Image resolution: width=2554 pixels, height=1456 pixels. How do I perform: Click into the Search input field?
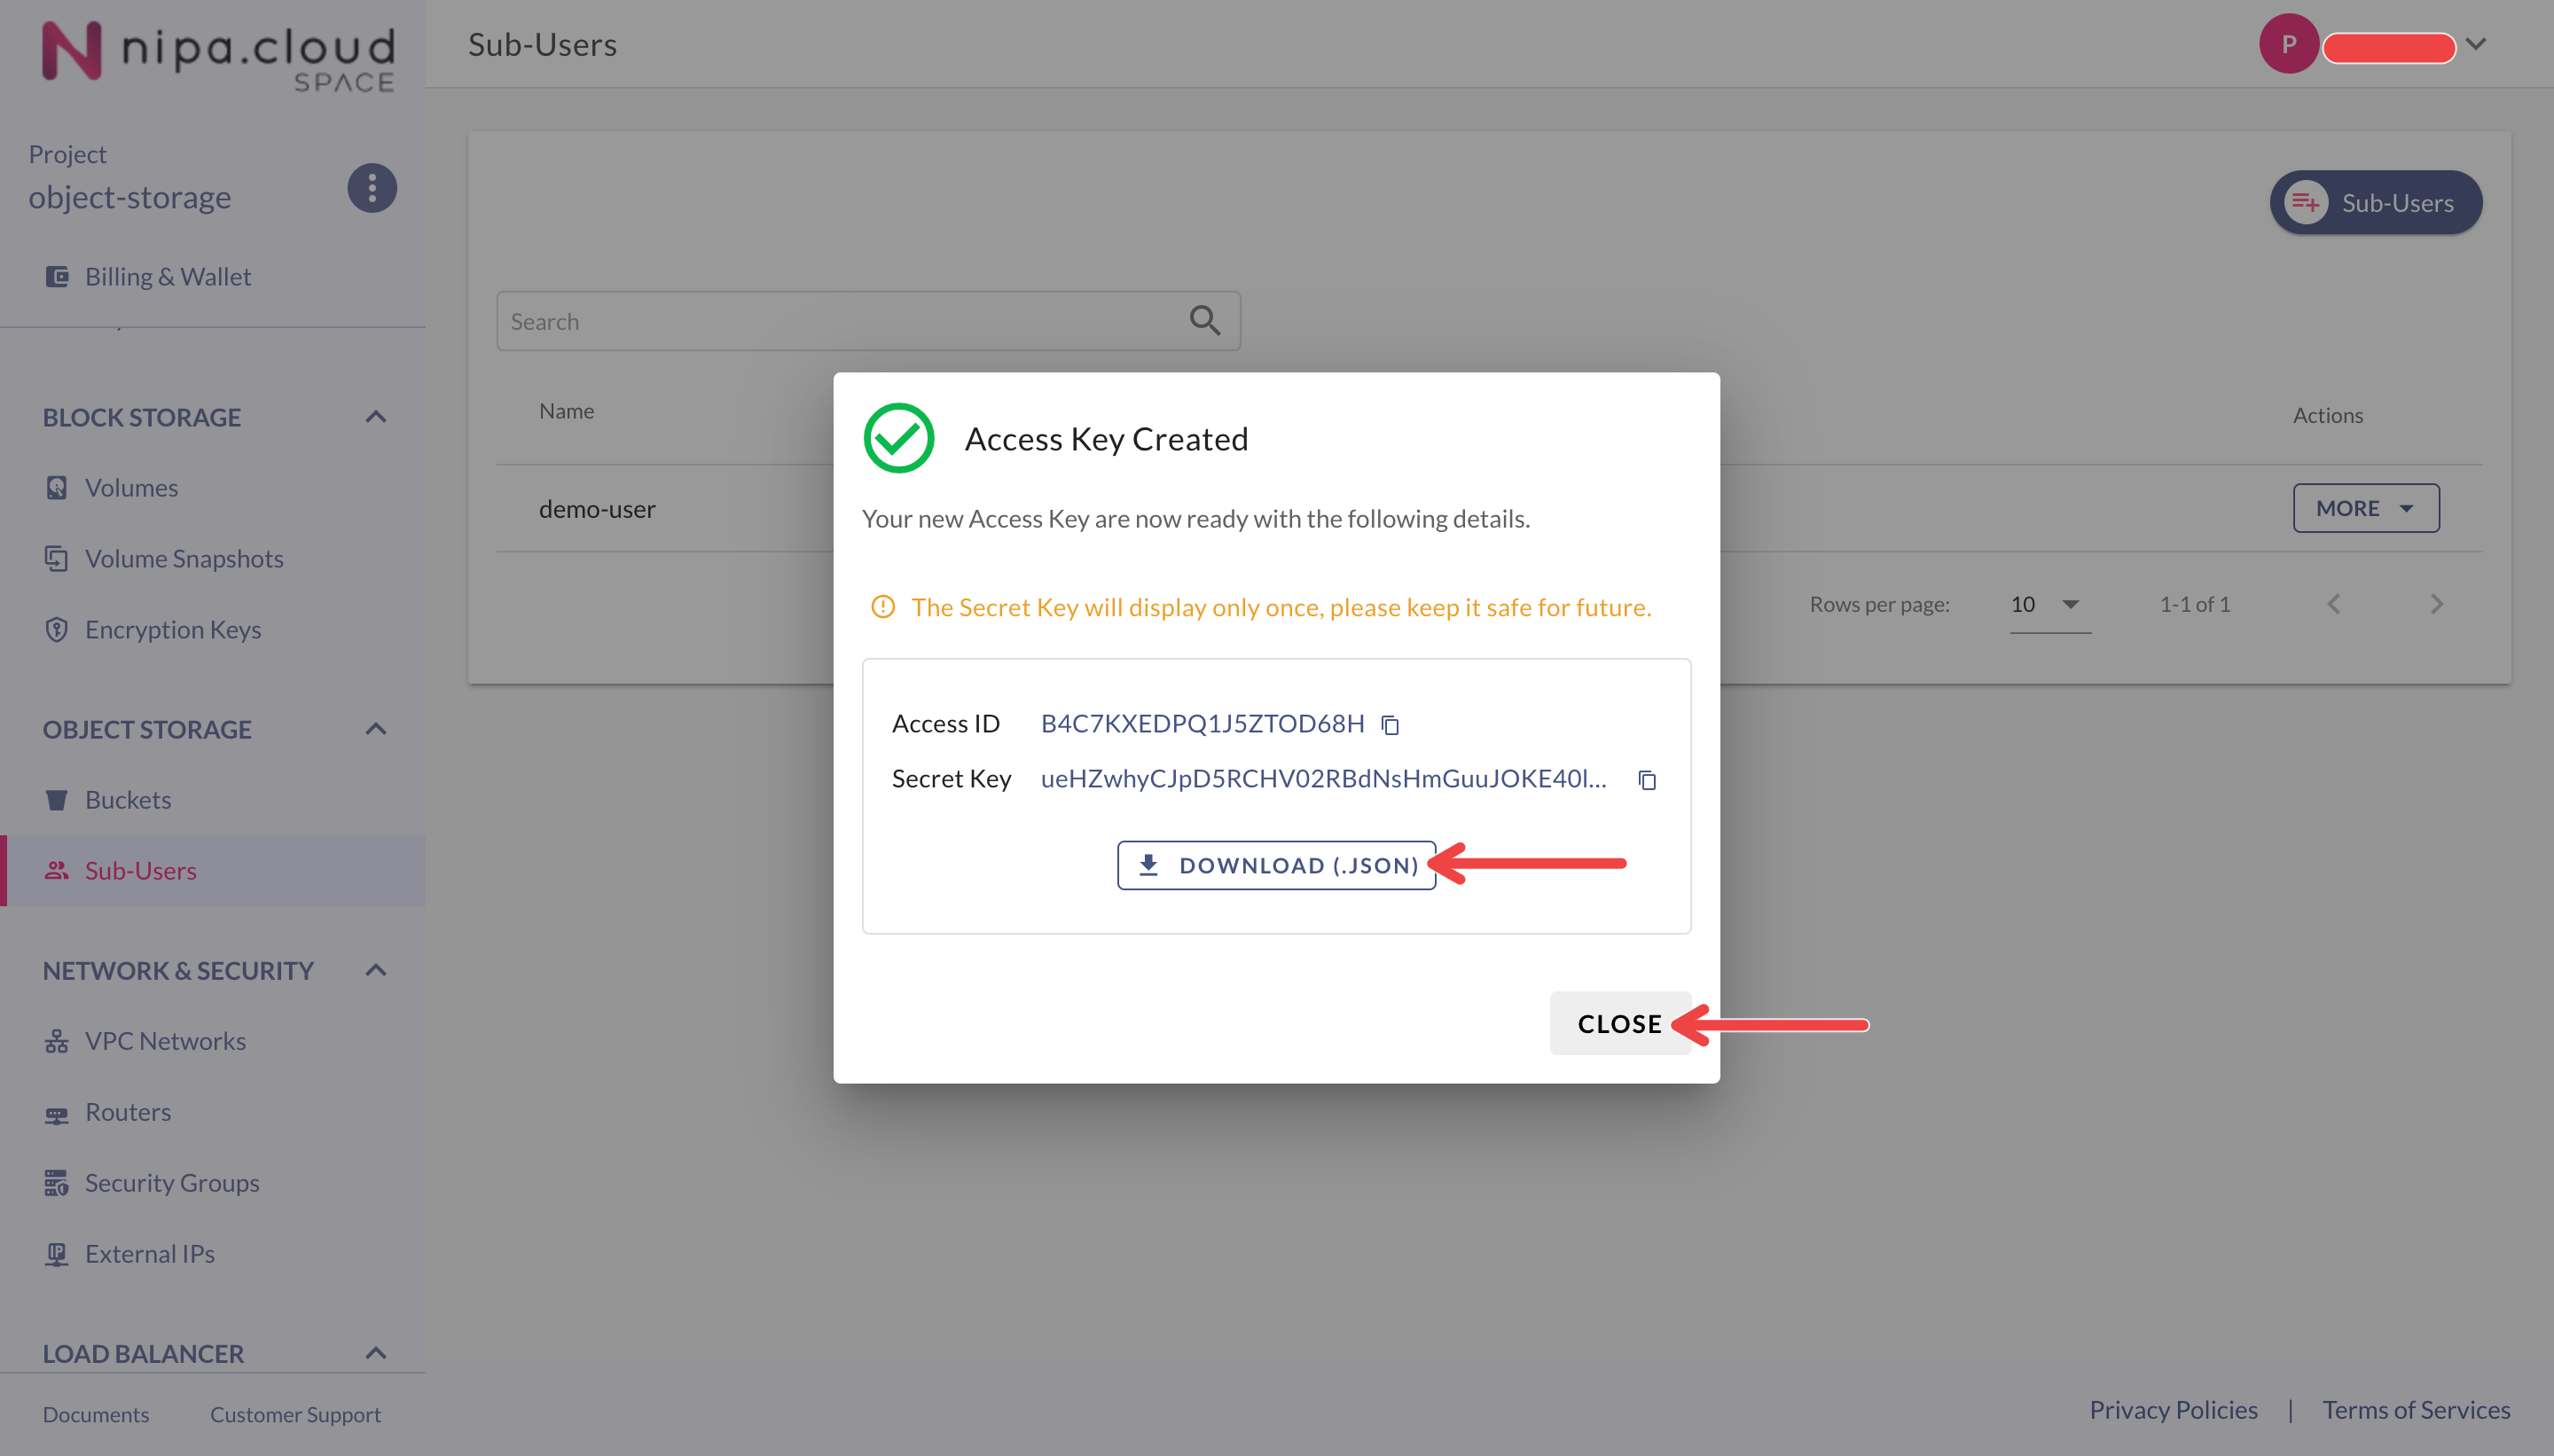(840, 321)
